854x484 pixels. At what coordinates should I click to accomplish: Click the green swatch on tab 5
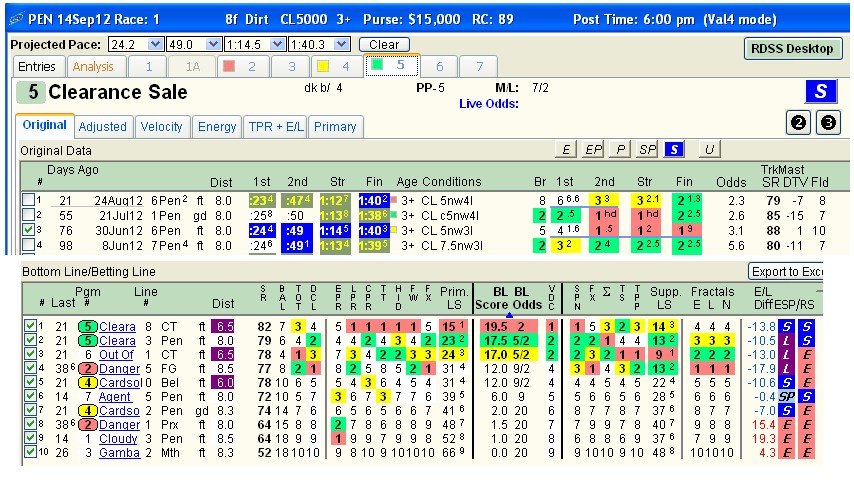376,64
